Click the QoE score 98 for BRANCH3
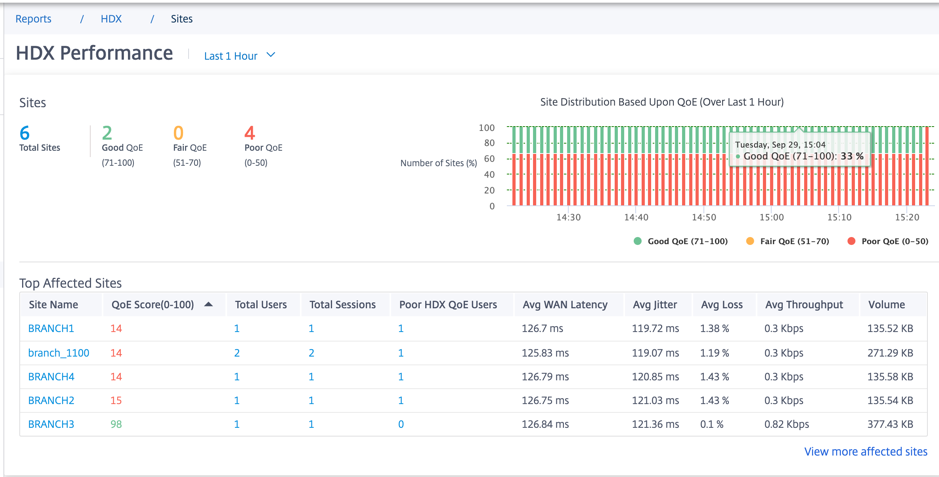Image resolution: width=939 pixels, height=477 pixels. (116, 424)
